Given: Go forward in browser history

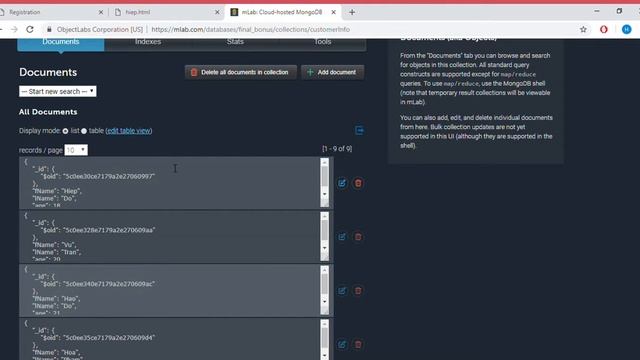Looking at the screenshot, I should [x=14, y=29].
